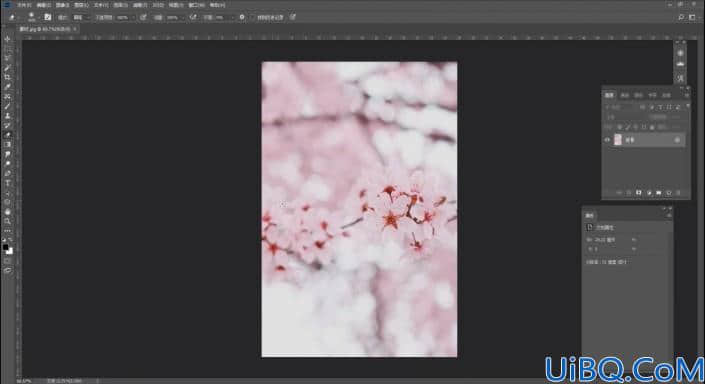Open the Properties panel flyout menu
This screenshot has width=705, height=384.
669,215
